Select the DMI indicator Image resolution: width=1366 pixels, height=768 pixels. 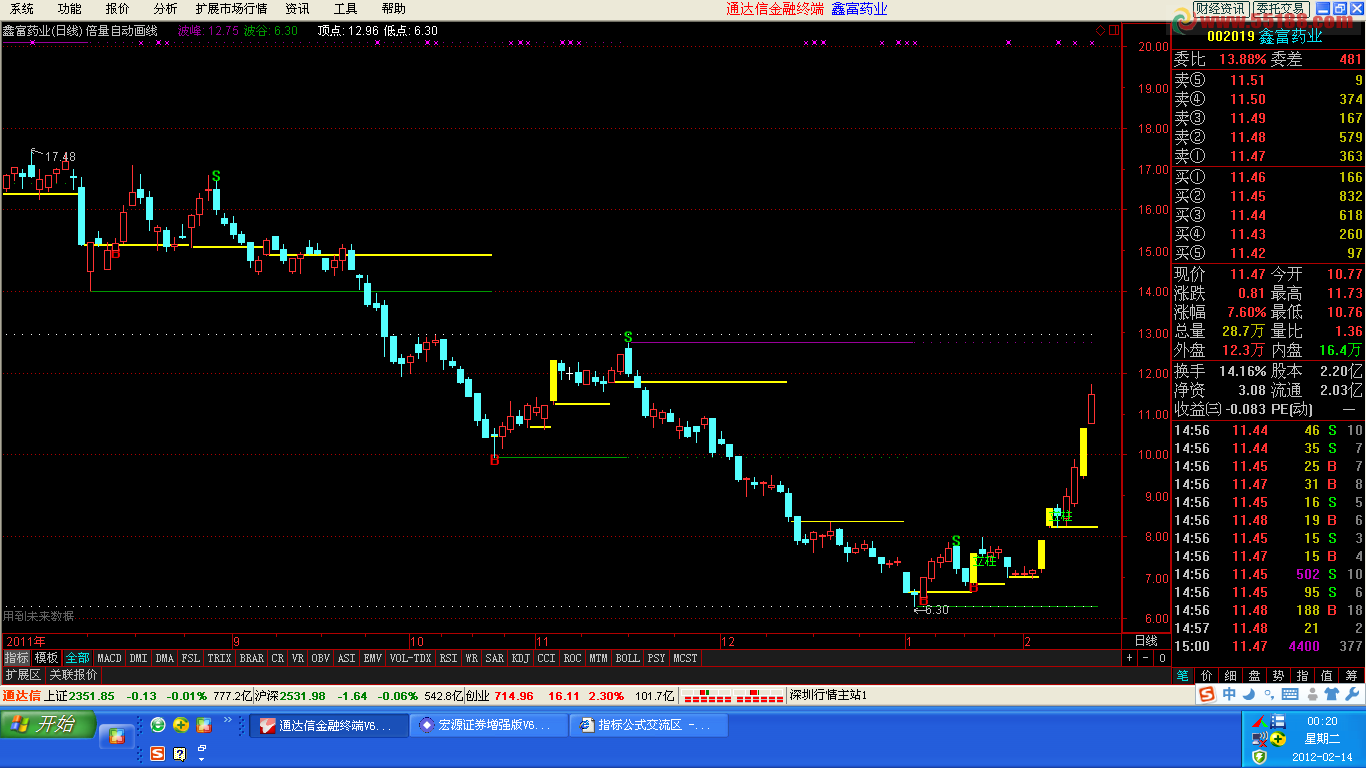pyautogui.click(x=138, y=658)
